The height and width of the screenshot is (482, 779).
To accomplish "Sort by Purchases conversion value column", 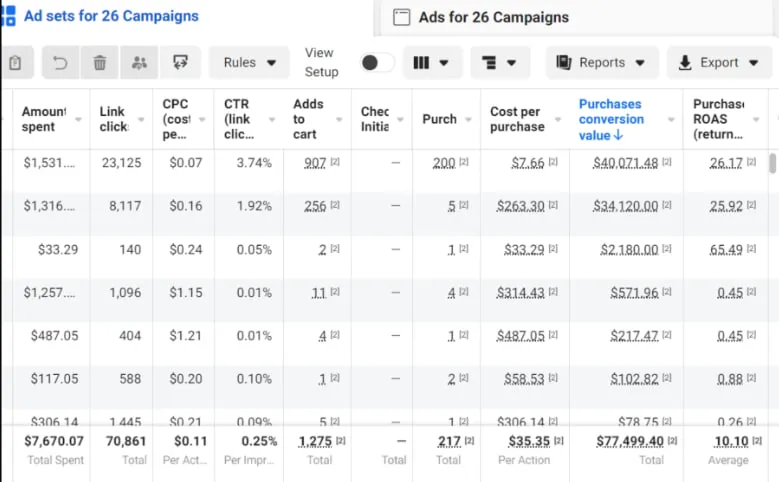I will click(610, 119).
